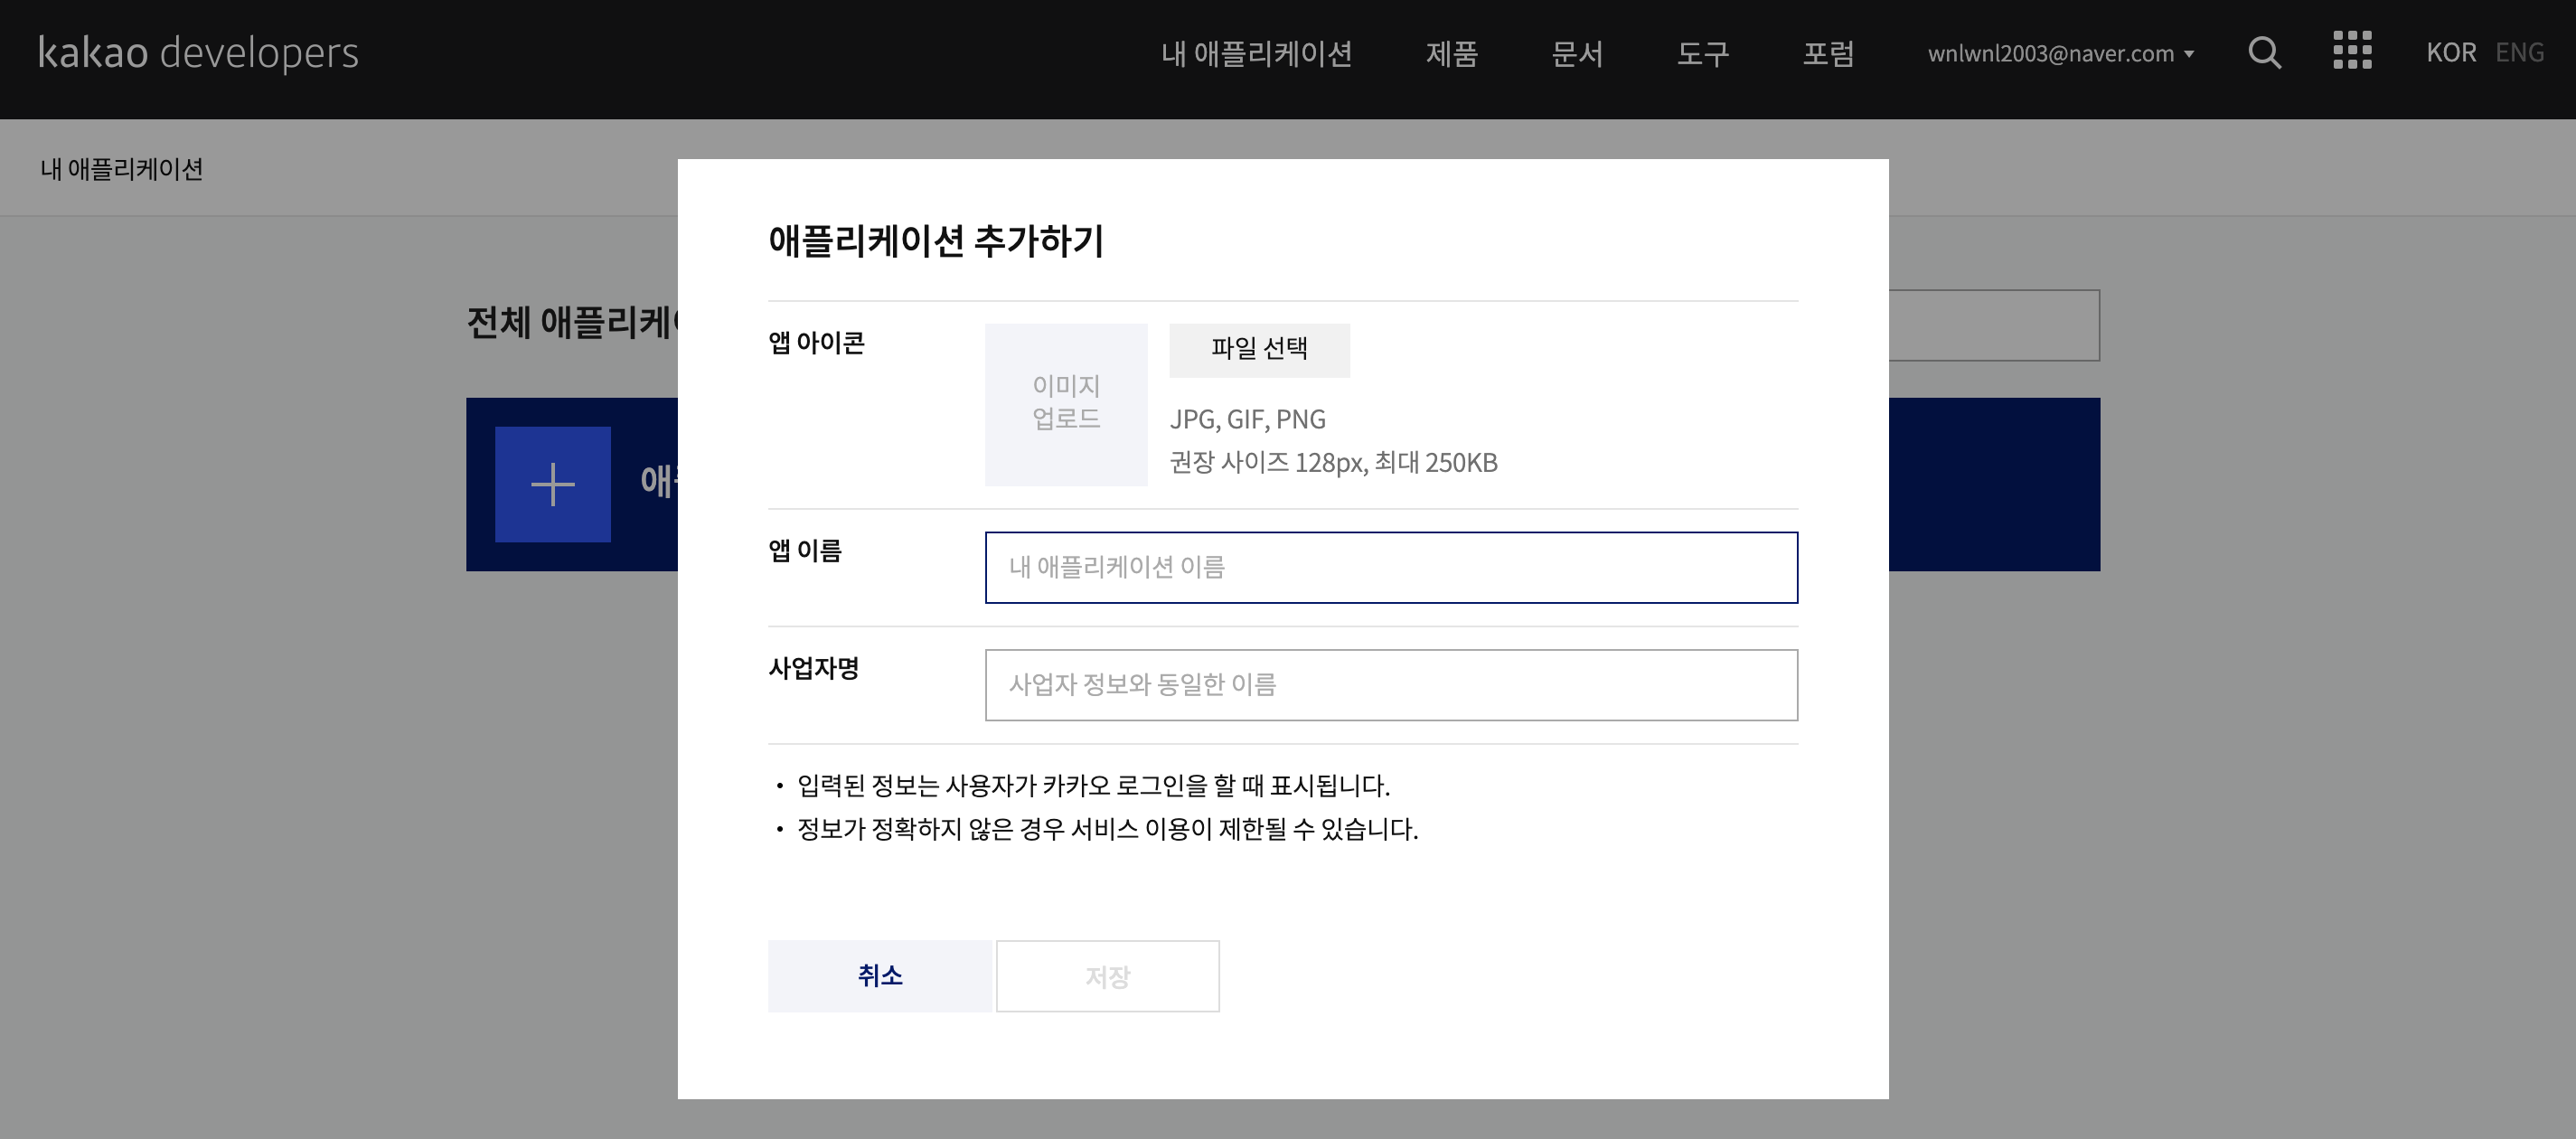Open the 제품 menu
This screenshot has height=1139, width=2576.
coord(1451,53)
